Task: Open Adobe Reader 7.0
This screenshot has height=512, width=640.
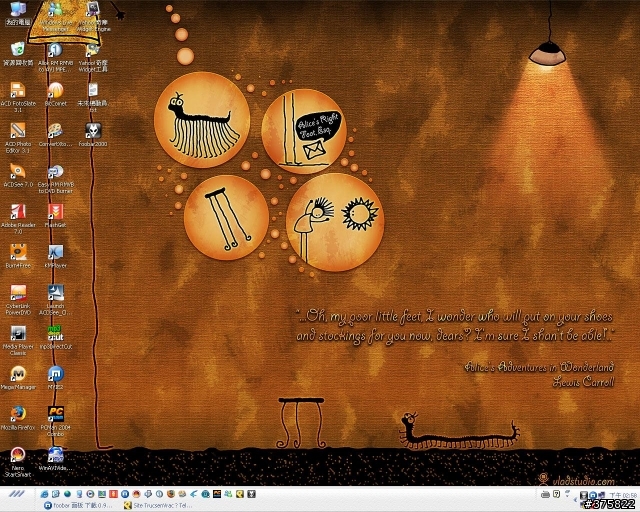Action: tap(18, 219)
